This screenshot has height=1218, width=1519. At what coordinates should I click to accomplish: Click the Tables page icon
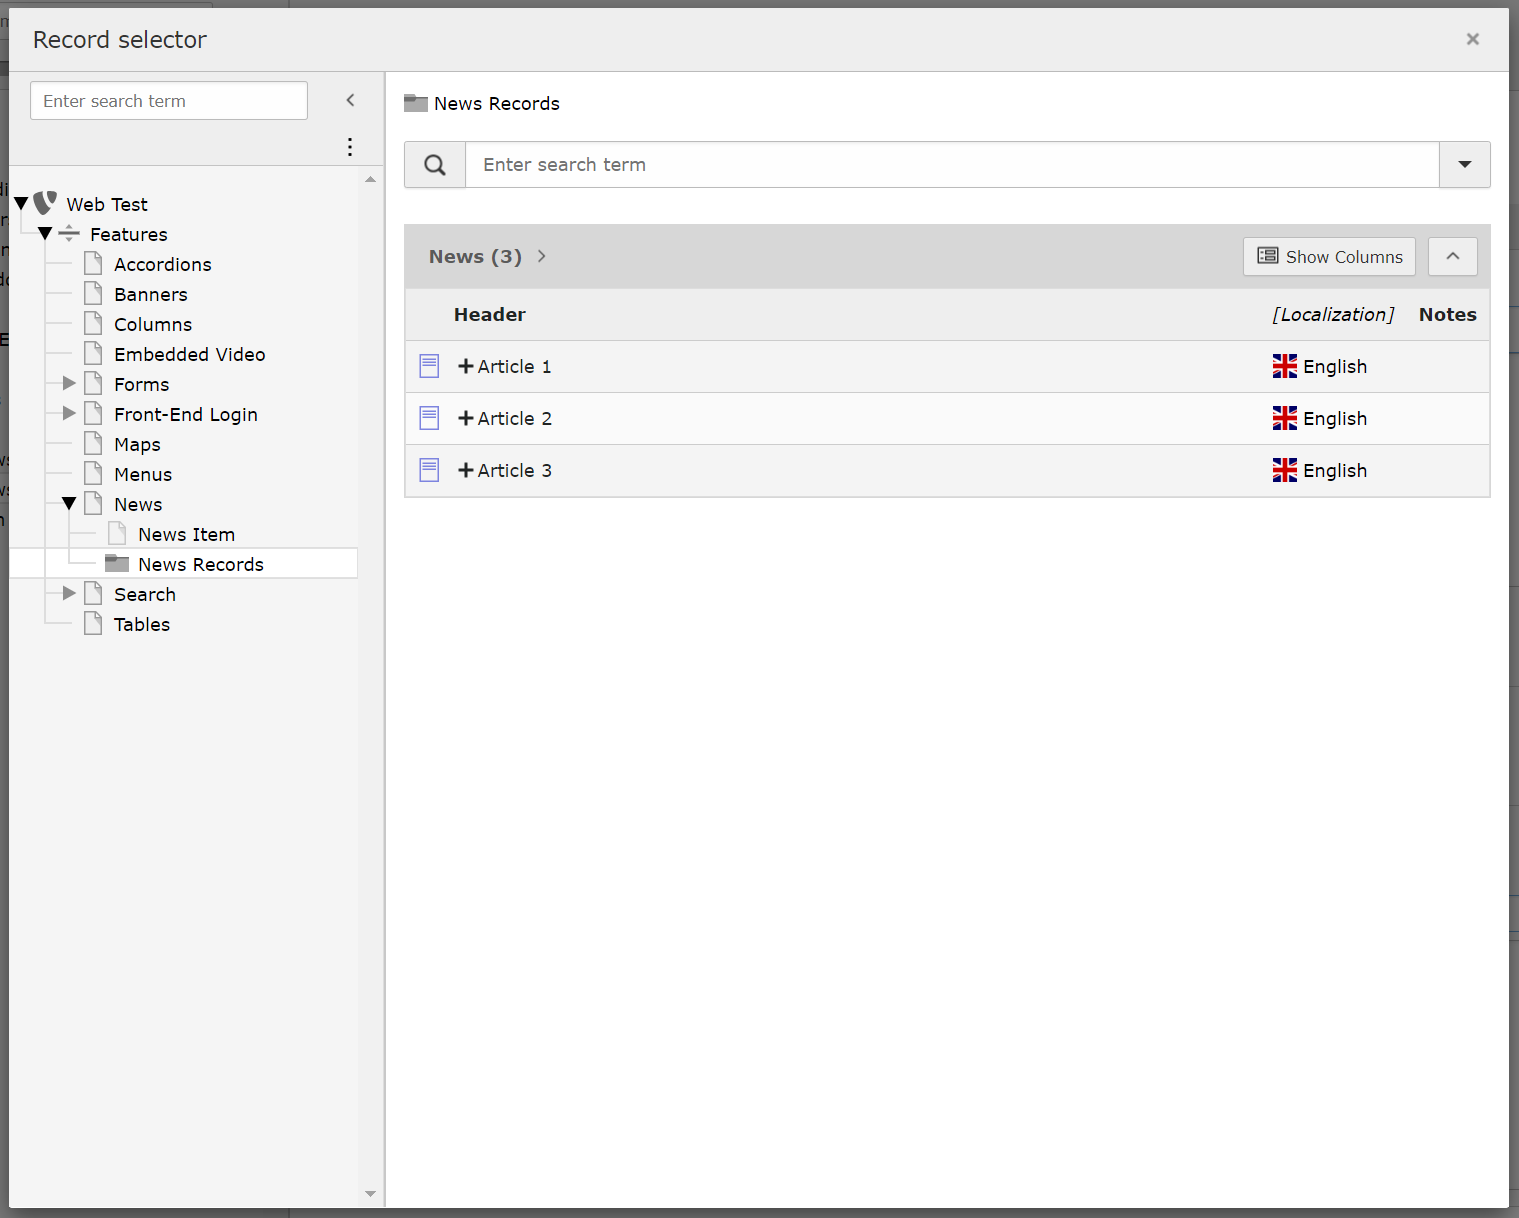(x=93, y=624)
